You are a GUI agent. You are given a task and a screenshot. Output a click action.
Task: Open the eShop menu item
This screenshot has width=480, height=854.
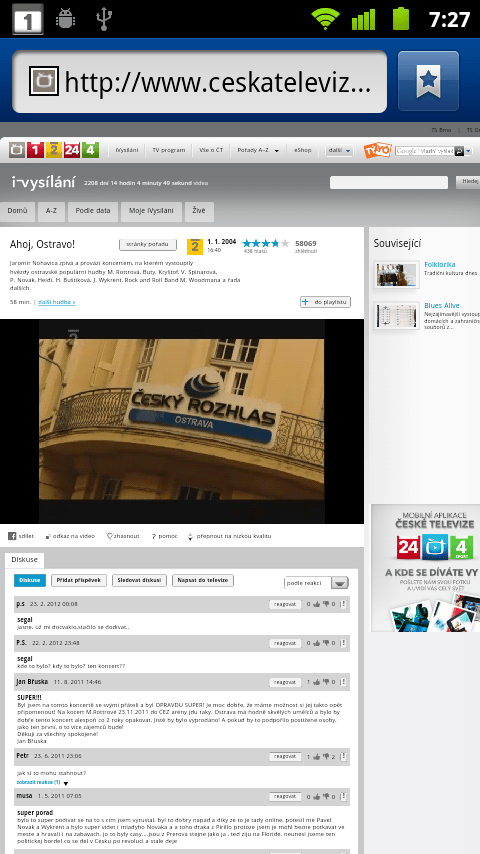pyautogui.click(x=302, y=150)
